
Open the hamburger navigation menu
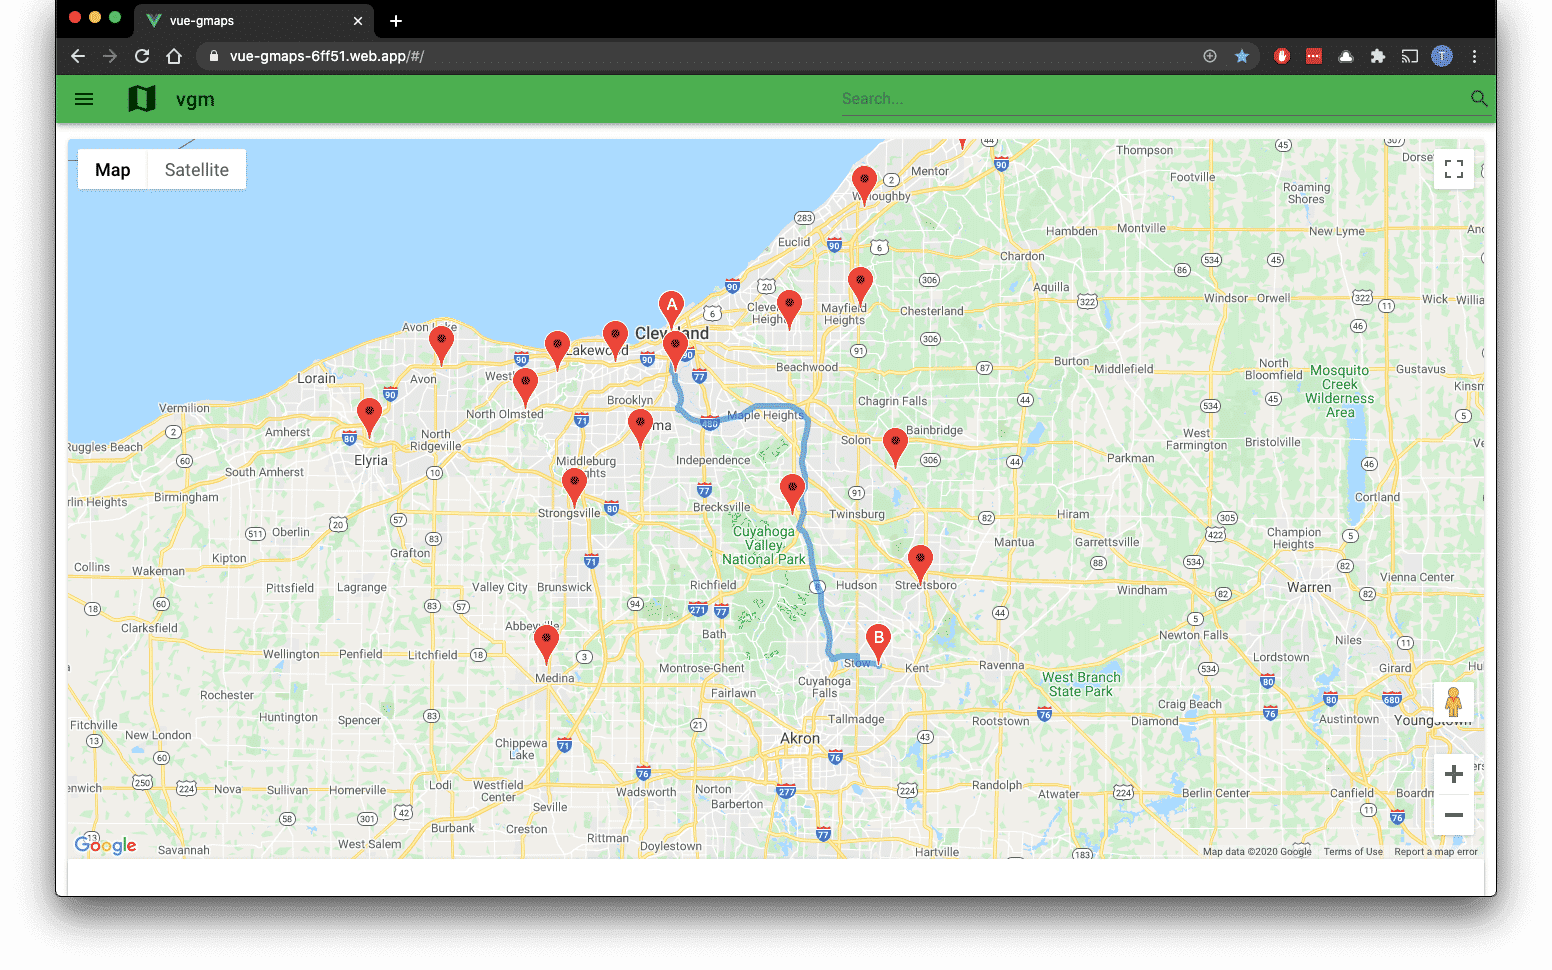84,99
